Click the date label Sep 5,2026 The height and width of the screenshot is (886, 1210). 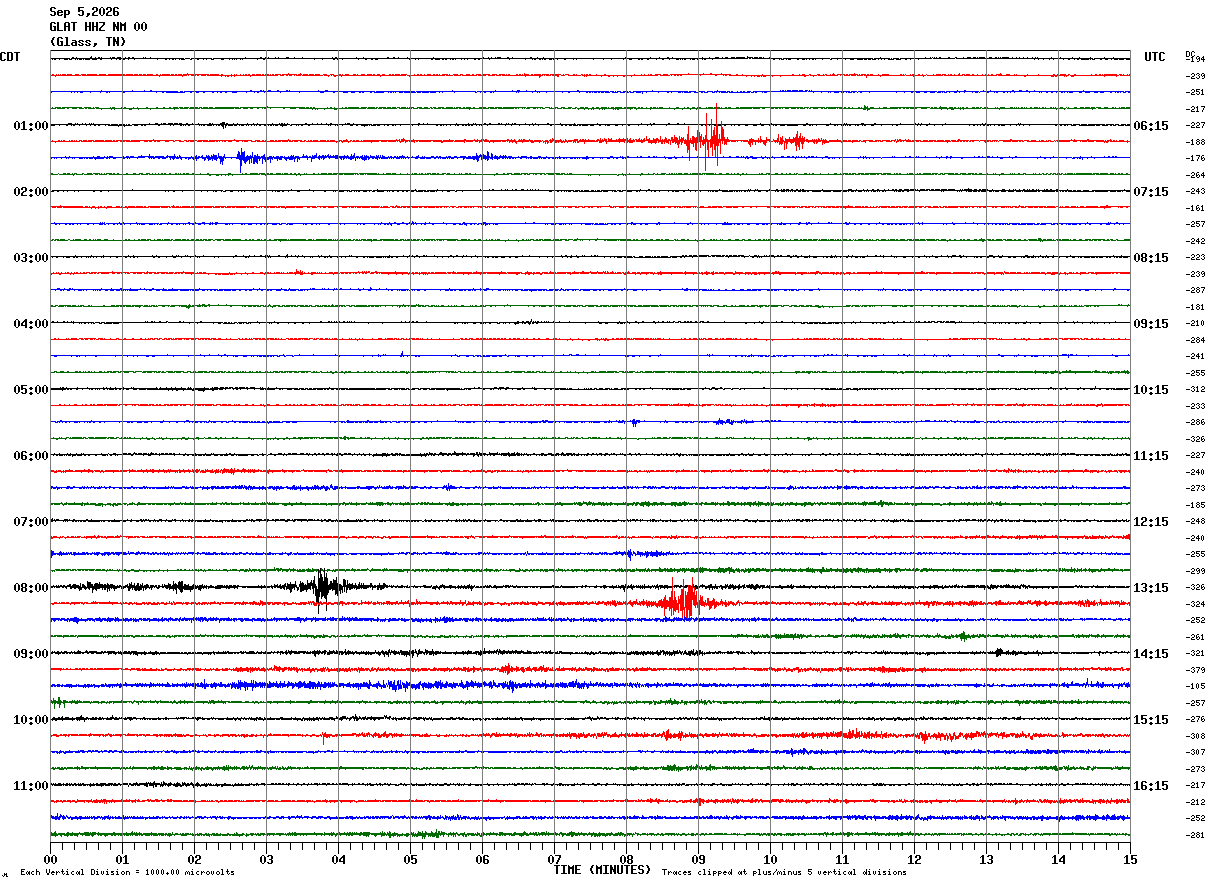[84, 12]
